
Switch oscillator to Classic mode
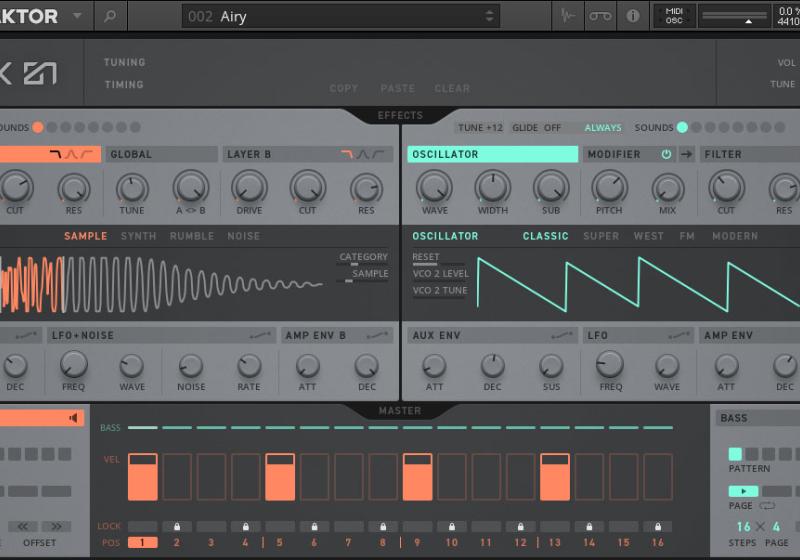click(545, 236)
